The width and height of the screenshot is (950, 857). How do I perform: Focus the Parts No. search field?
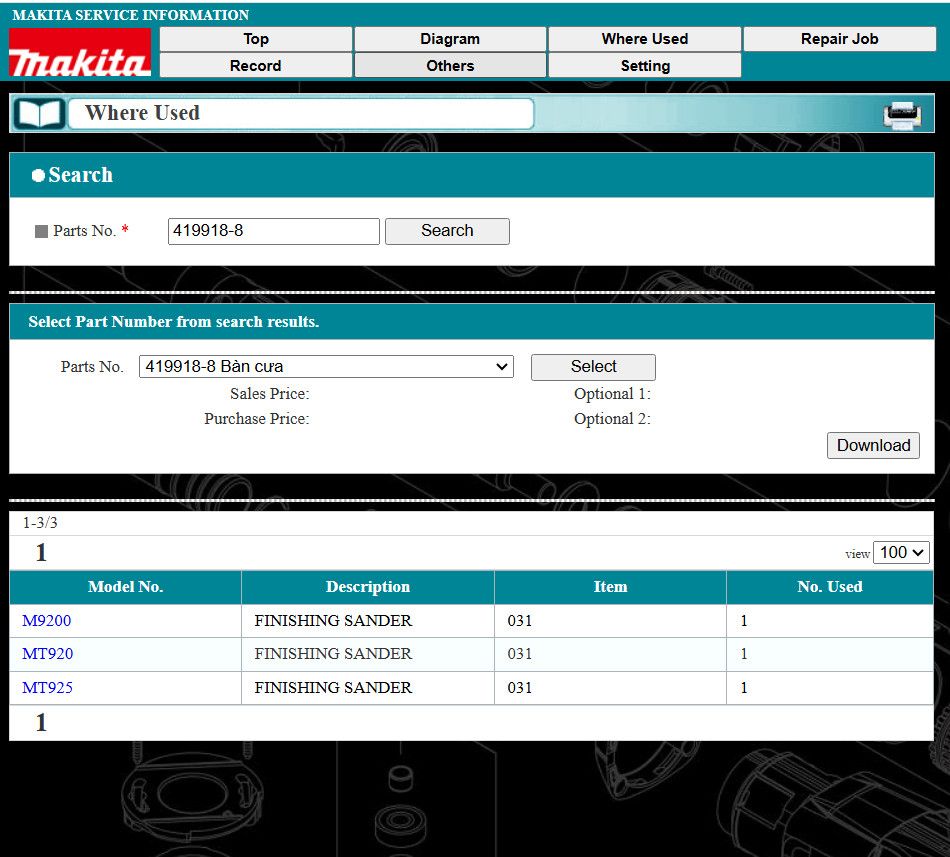274,231
